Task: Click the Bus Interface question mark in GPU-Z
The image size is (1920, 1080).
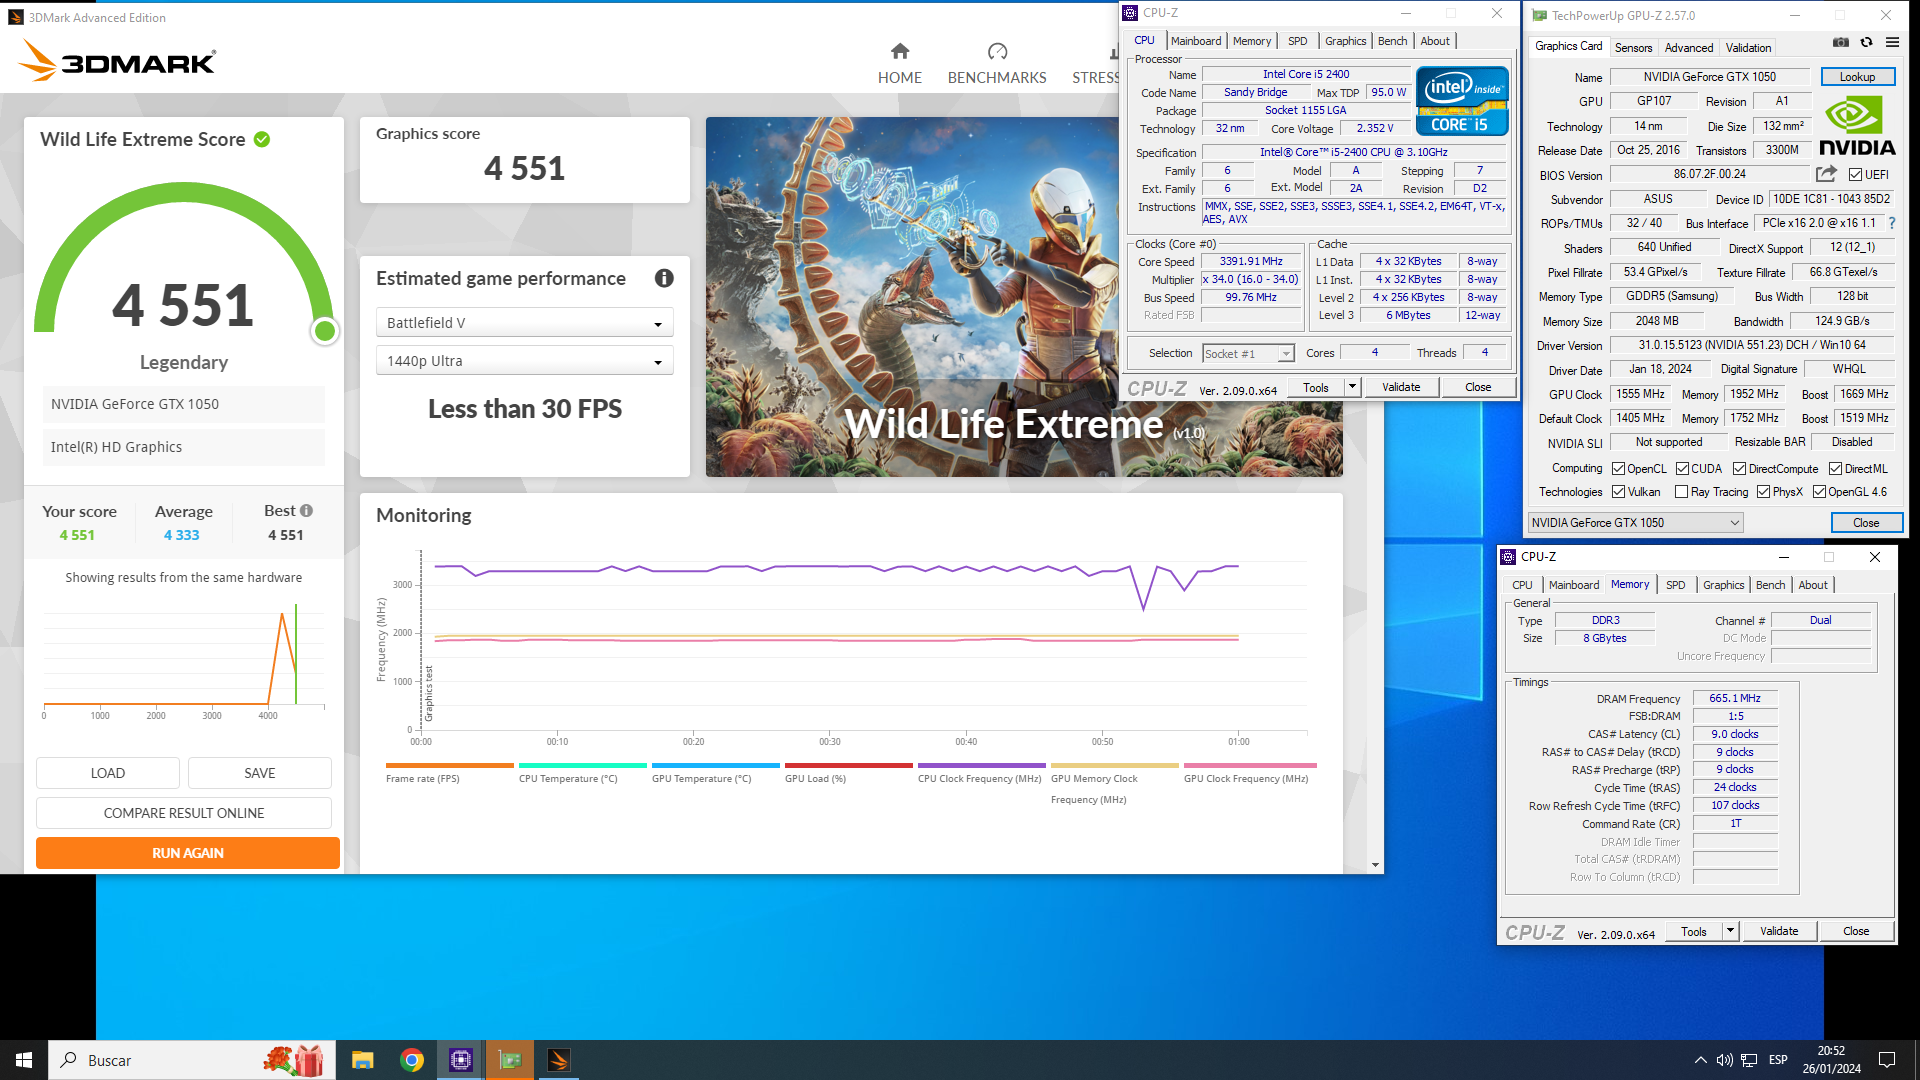Action: (1892, 224)
